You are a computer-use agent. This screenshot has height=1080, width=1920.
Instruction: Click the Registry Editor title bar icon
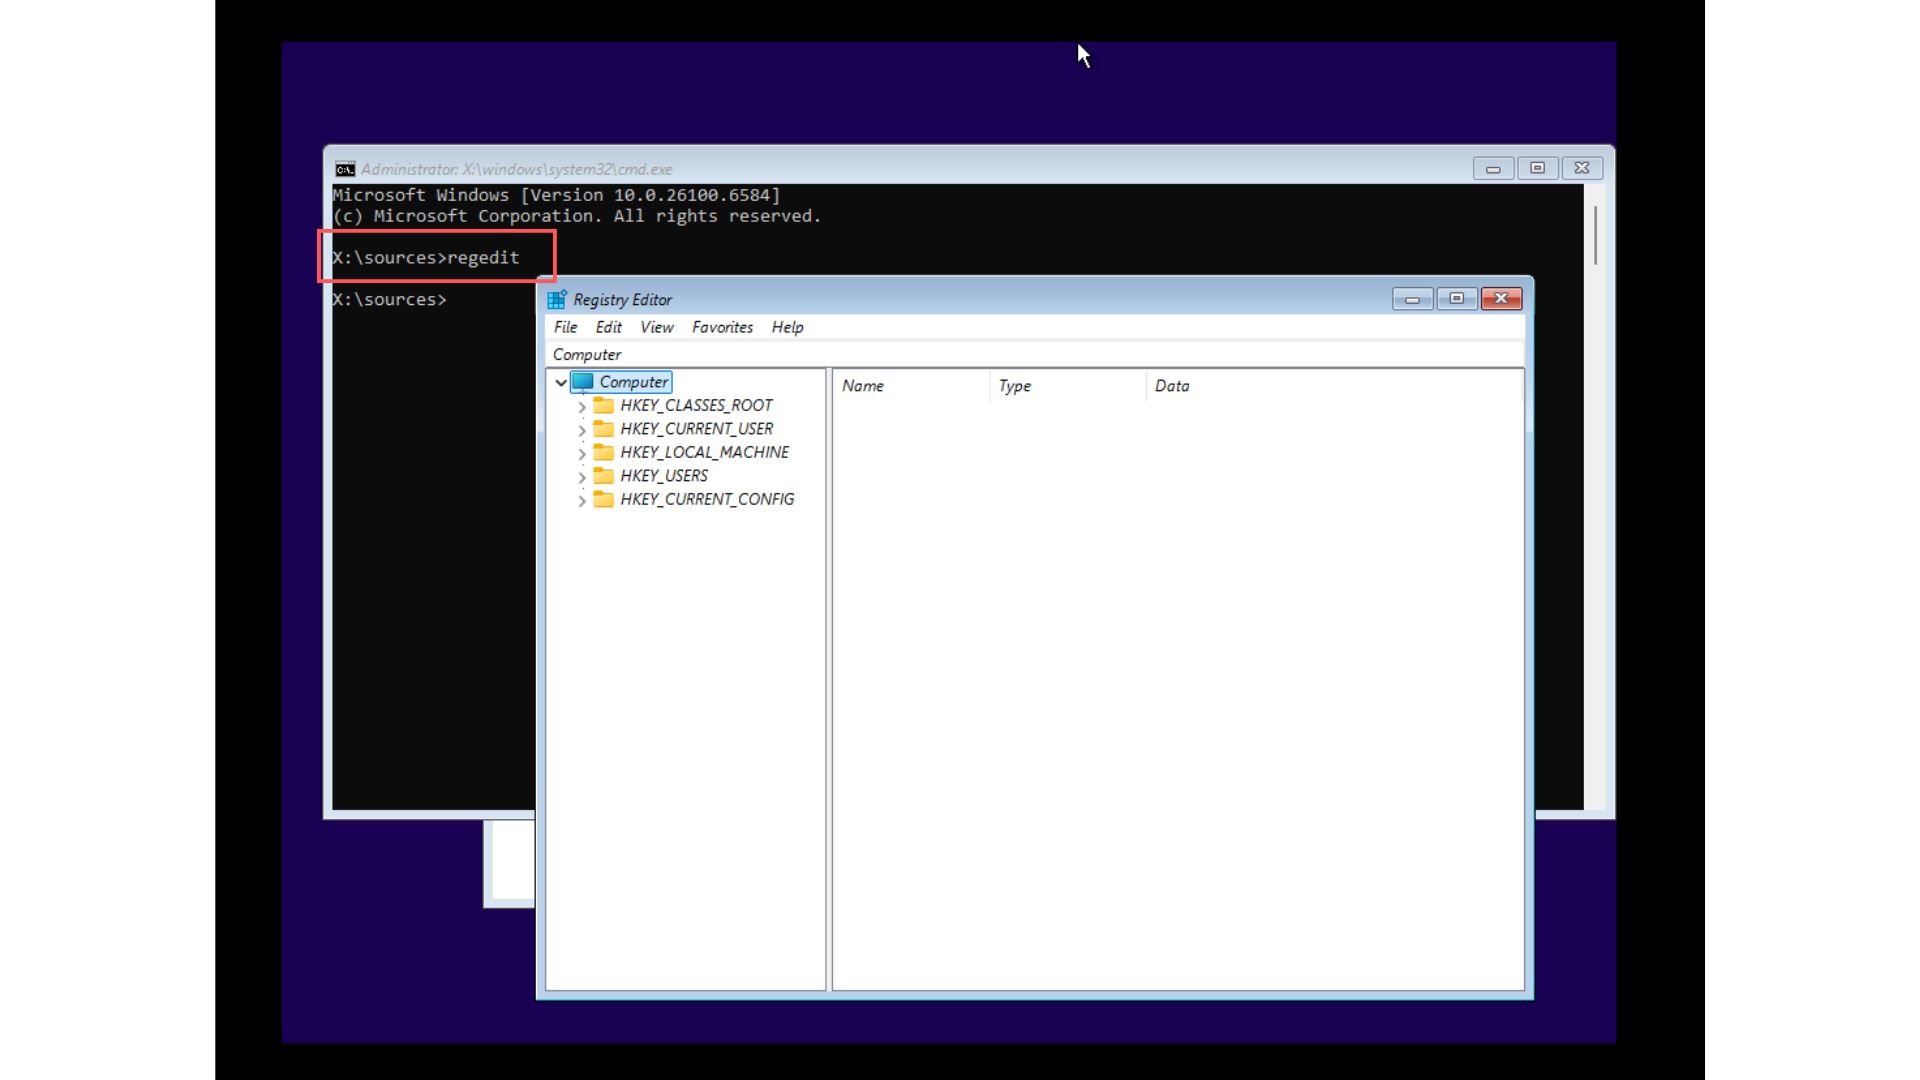558,298
